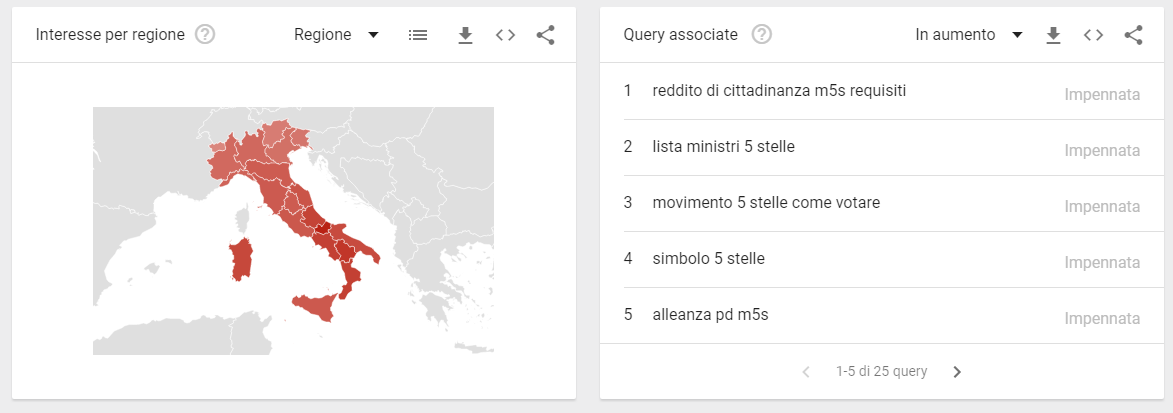This screenshot has height=413, width=1173.
Task: Select alleanza pd m5s query
Action: coord(882,316)
